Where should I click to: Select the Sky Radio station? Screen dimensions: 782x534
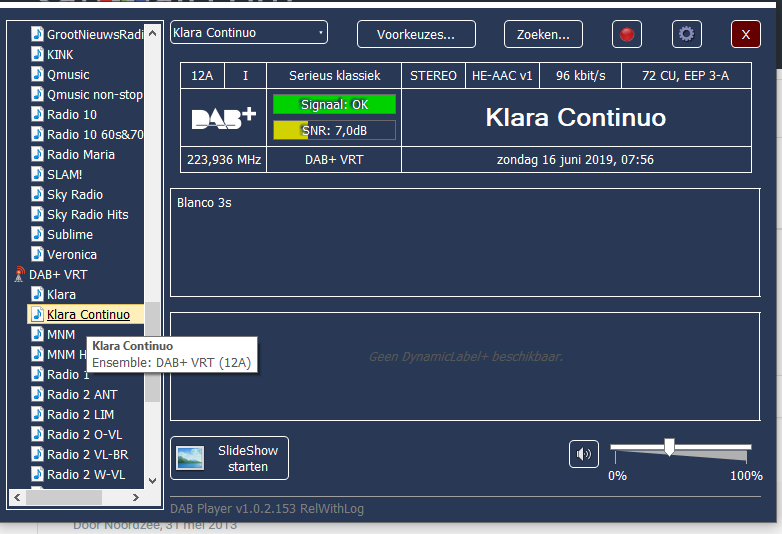click(75, 194)
